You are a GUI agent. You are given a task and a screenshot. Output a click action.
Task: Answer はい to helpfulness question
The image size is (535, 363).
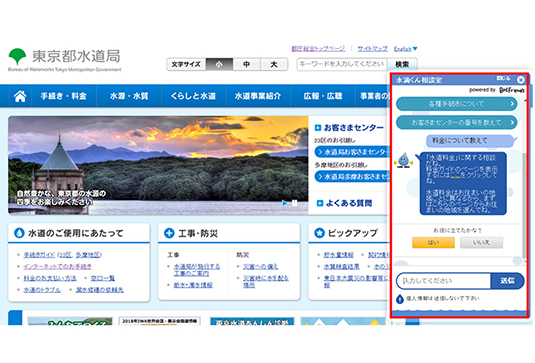coord(433,243)
